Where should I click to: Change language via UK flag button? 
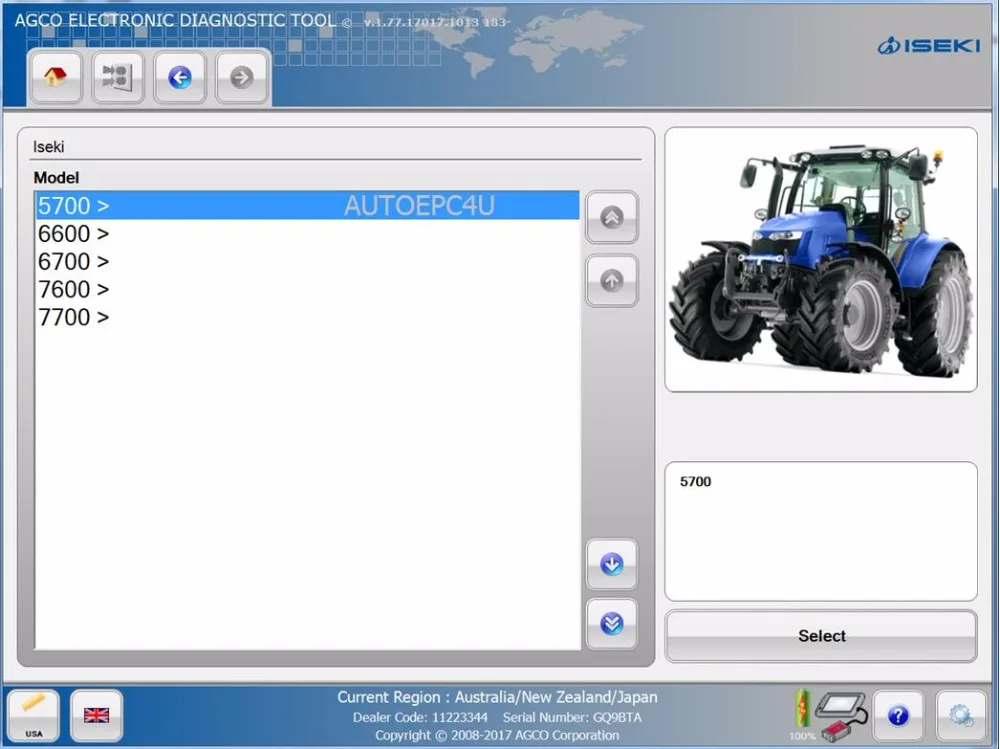pyautogui.click(x=96, y=715)
